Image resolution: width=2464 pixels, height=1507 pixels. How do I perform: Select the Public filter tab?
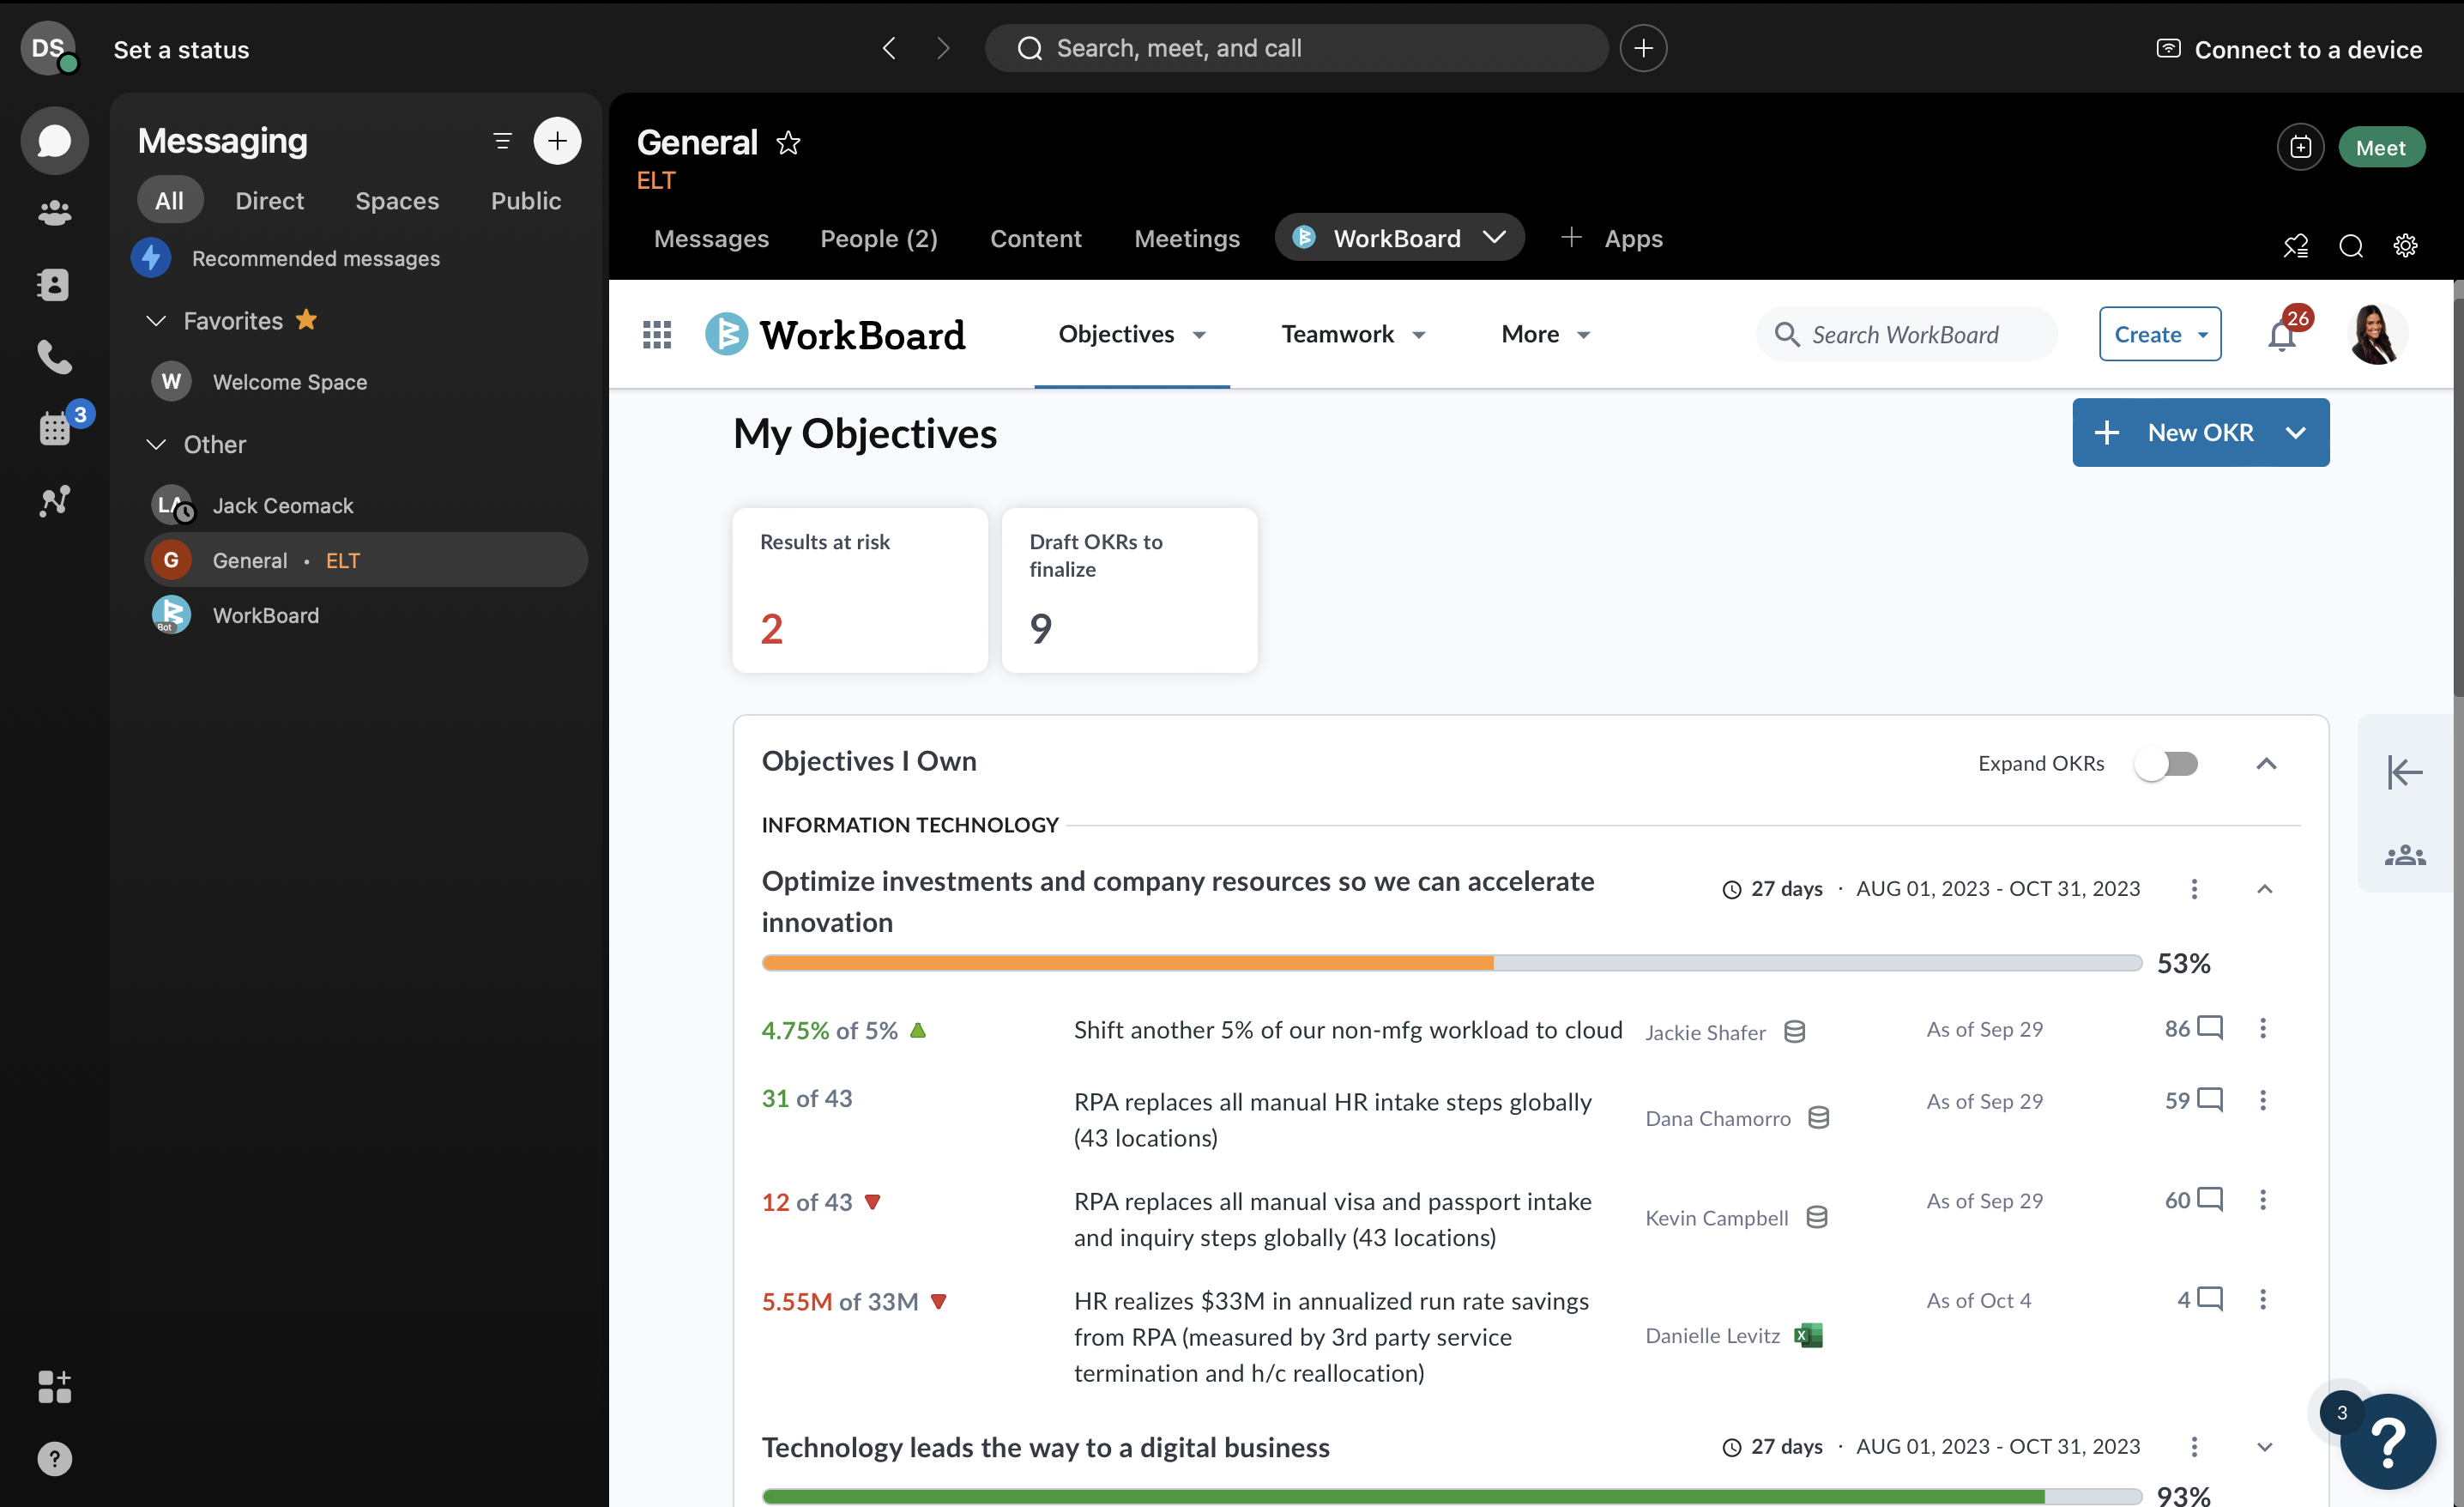(x=526, y=201)
